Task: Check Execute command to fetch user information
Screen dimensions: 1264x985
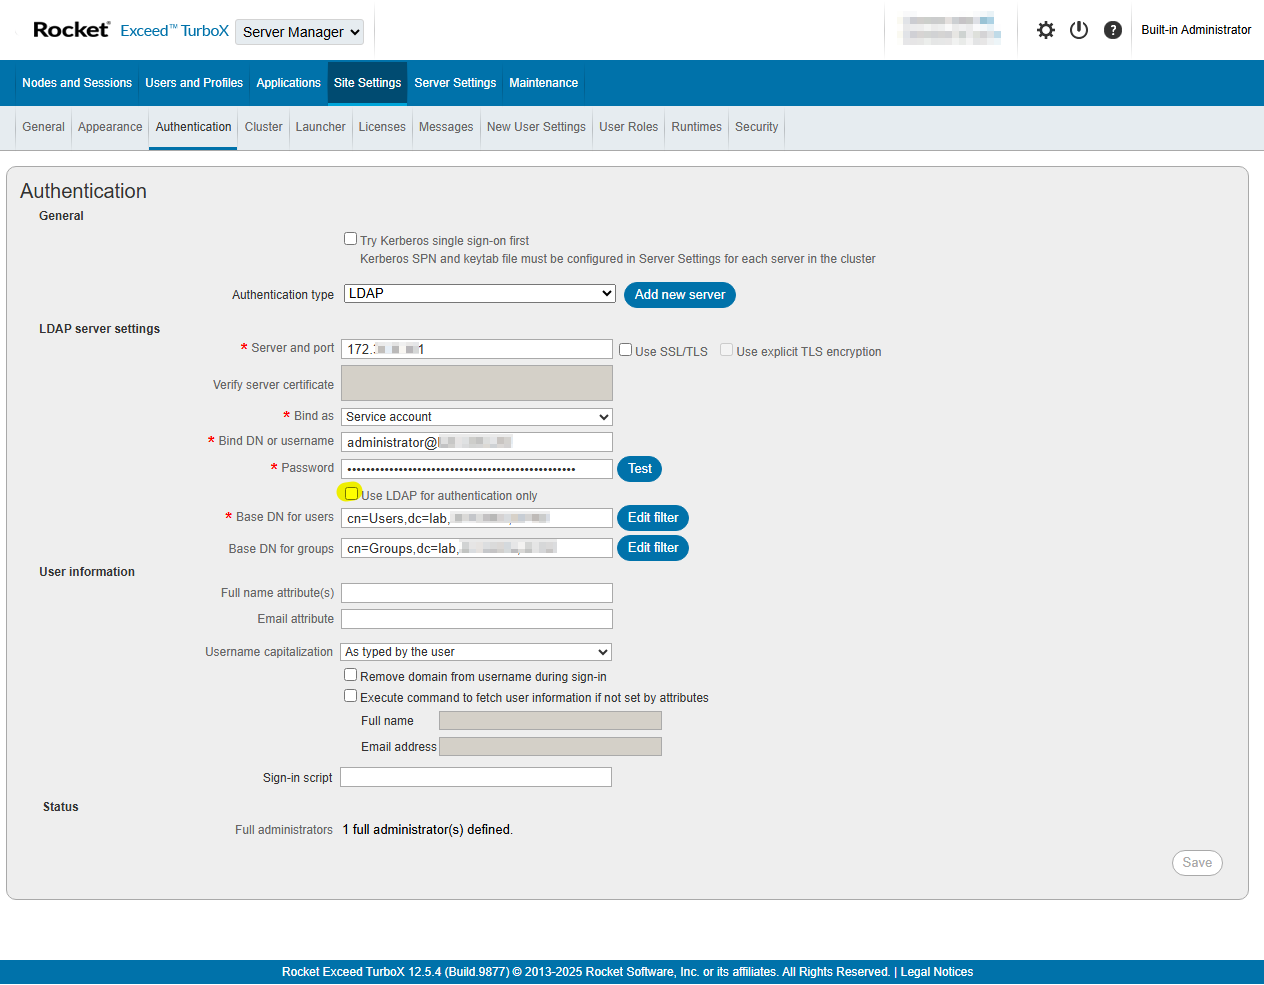Action: [x=351, y=696]
